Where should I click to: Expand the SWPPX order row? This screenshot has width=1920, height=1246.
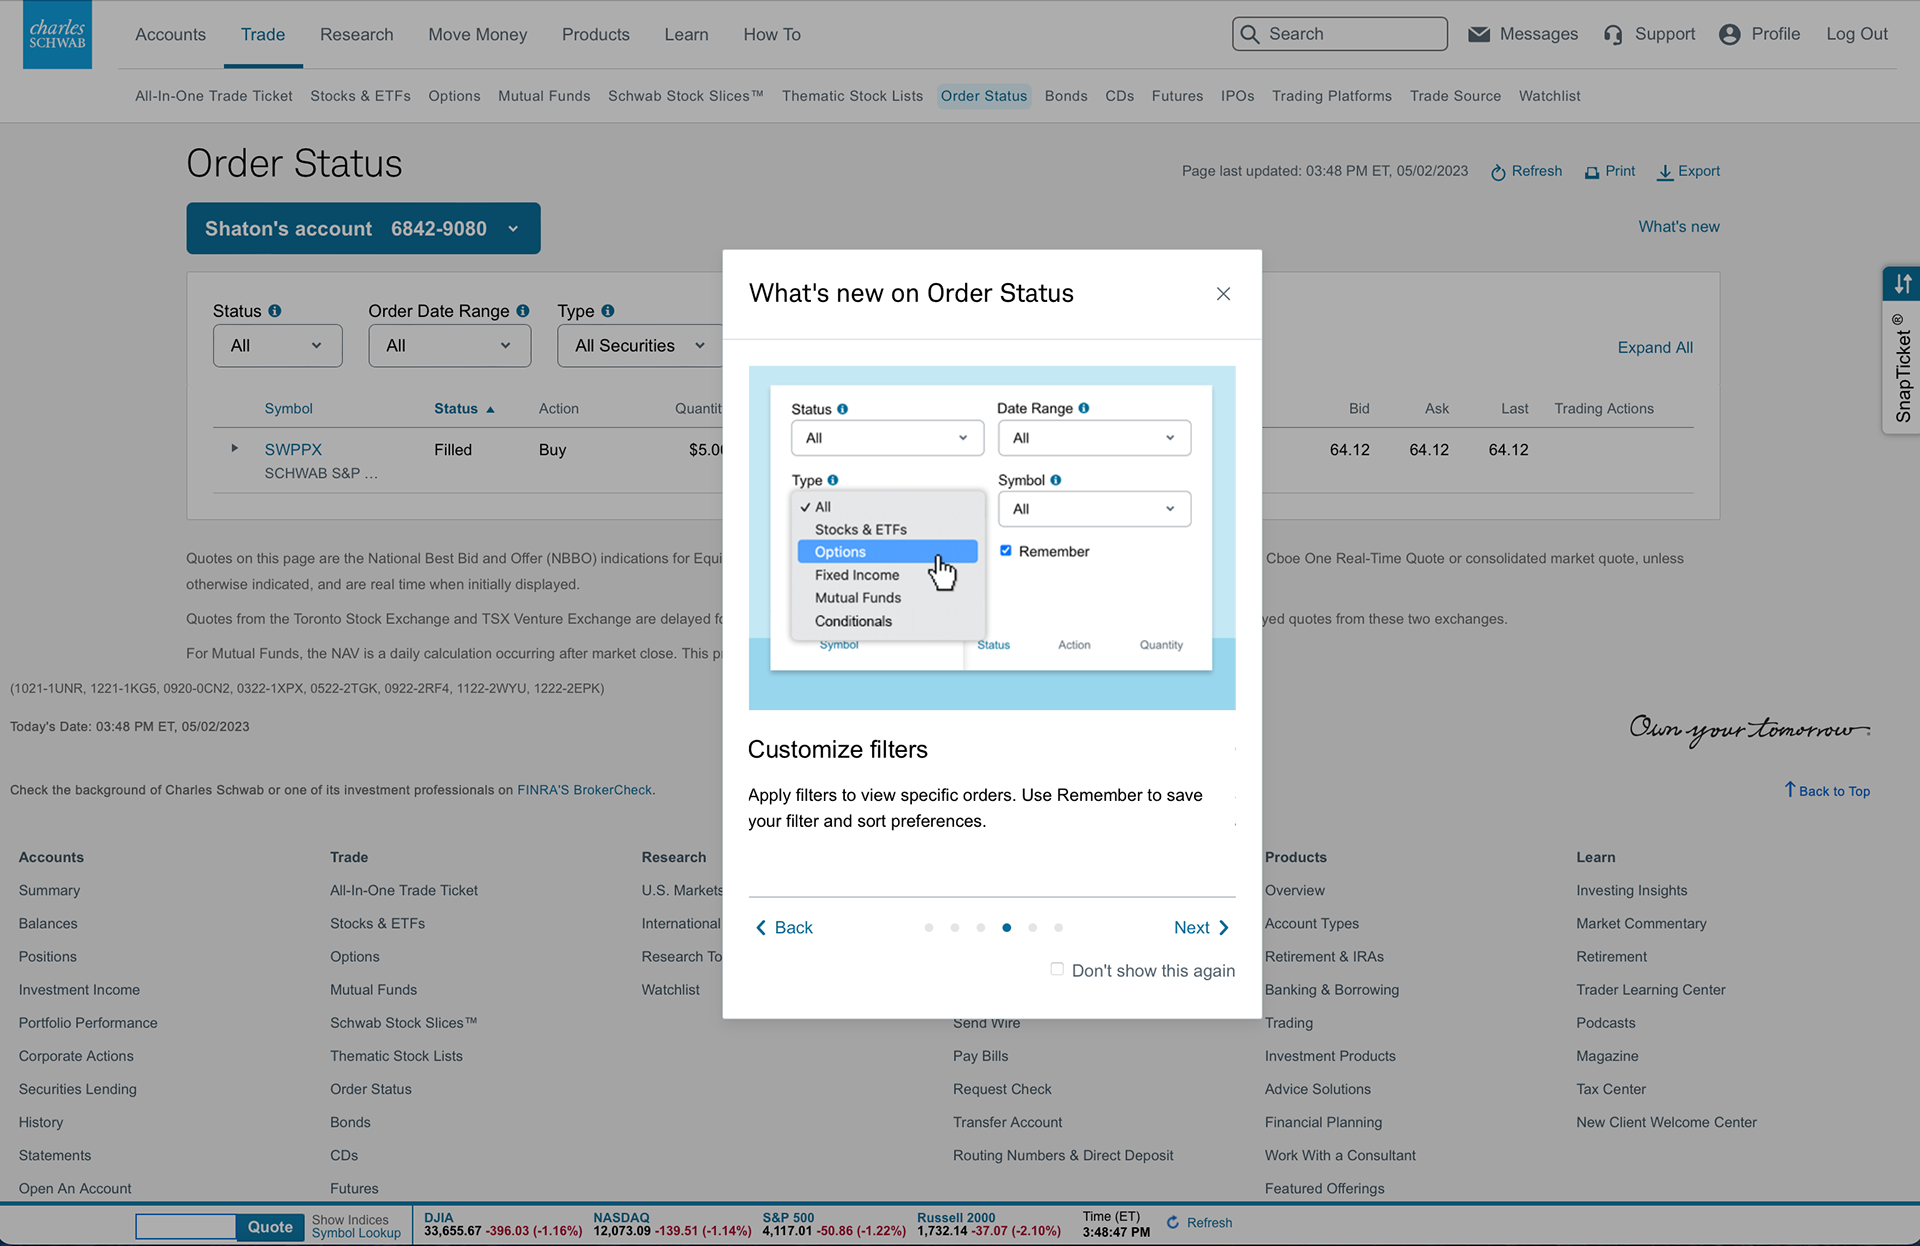click(234, 449)
